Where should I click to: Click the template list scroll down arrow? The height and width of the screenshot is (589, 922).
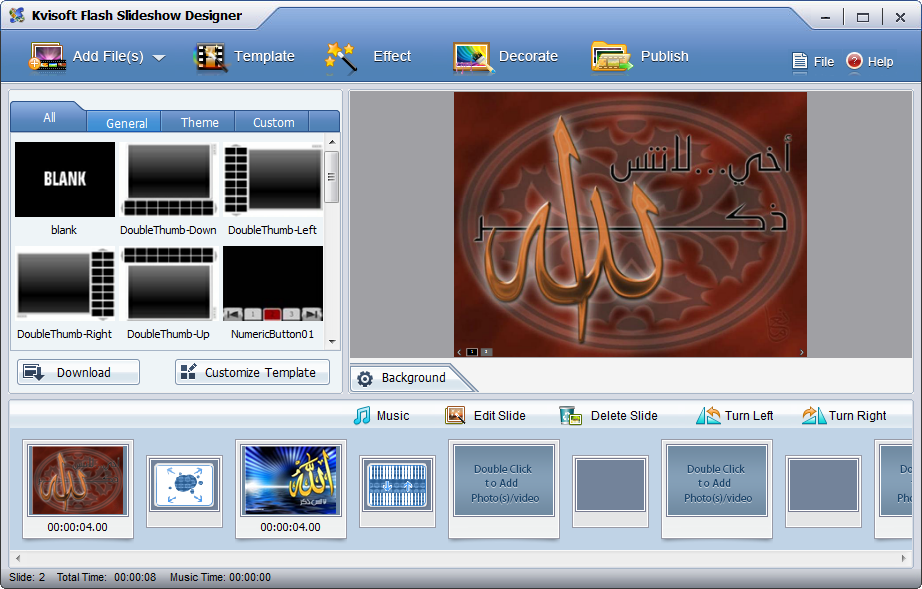(x=332, y=342)
